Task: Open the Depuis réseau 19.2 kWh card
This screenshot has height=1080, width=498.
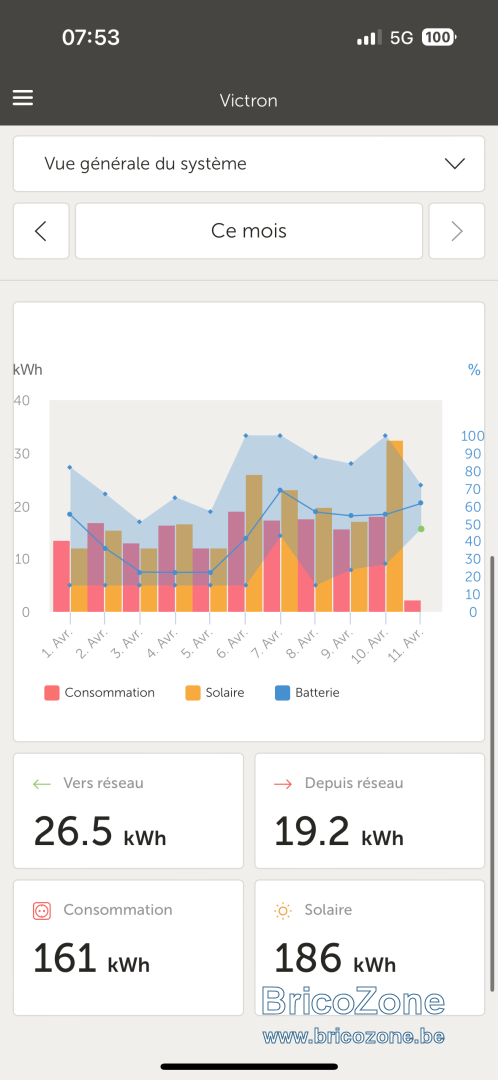Action: (370, 811)
